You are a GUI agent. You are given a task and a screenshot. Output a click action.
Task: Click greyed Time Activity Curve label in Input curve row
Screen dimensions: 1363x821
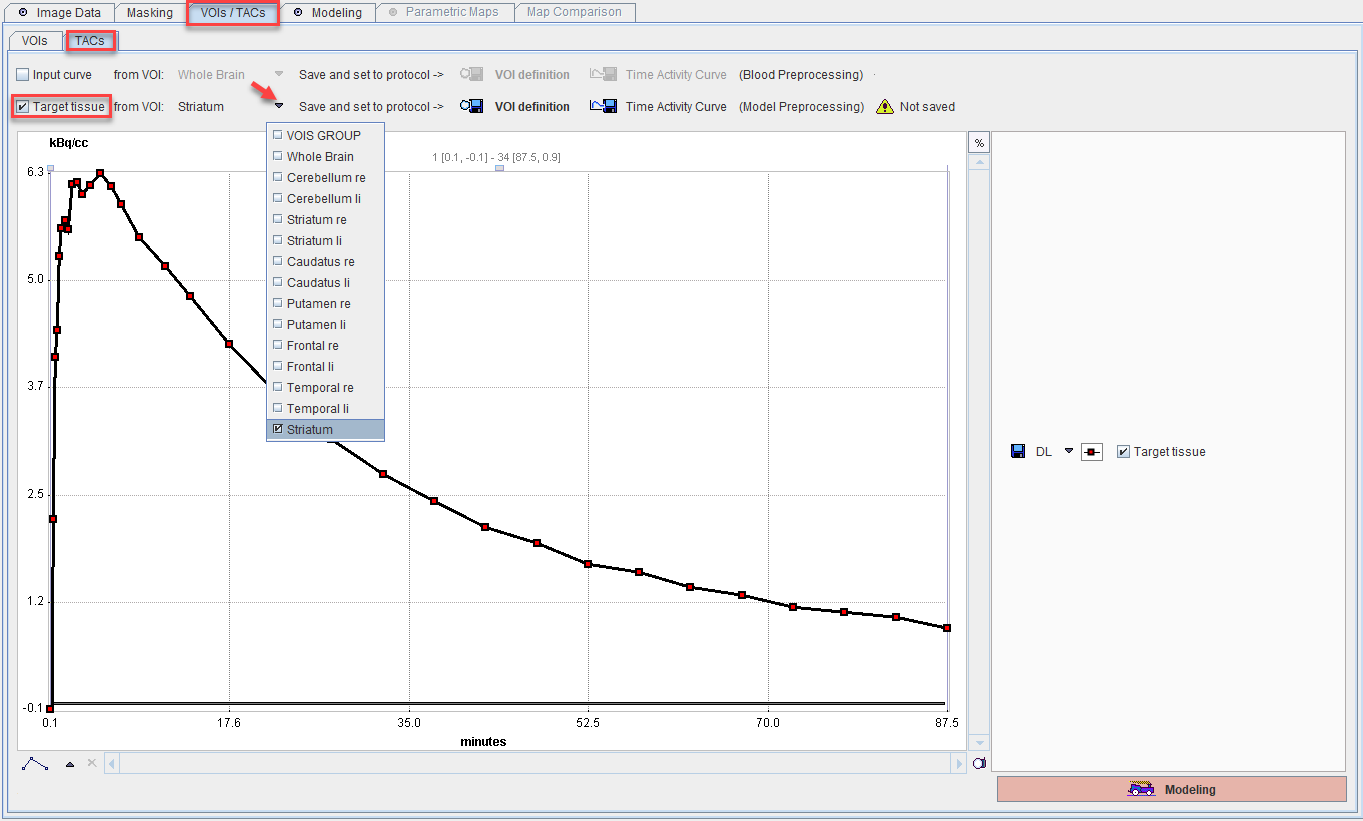tap(676, 75)
